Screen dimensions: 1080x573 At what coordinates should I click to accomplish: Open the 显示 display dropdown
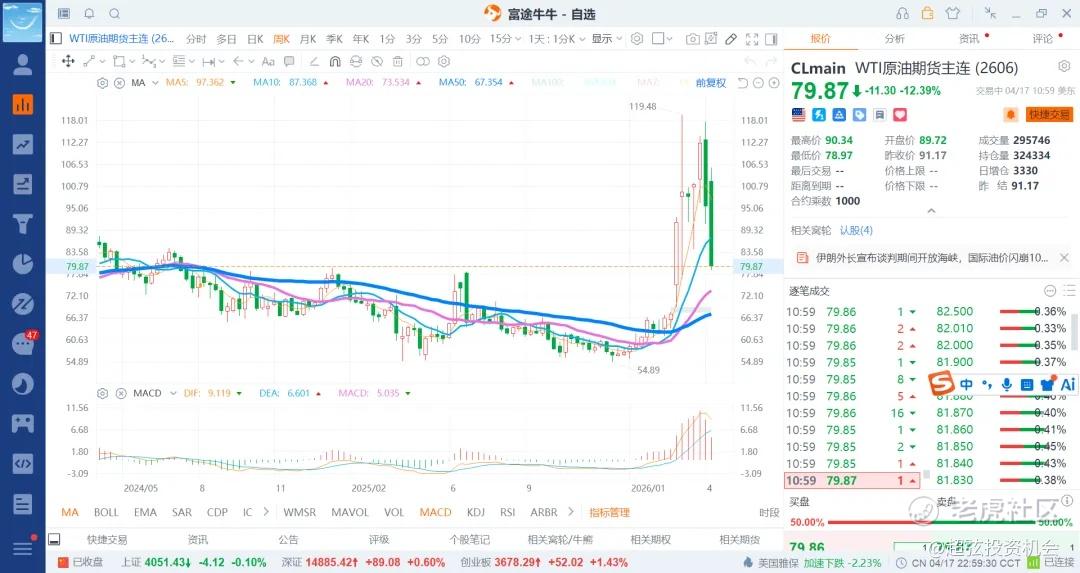(x=607, y=39)
